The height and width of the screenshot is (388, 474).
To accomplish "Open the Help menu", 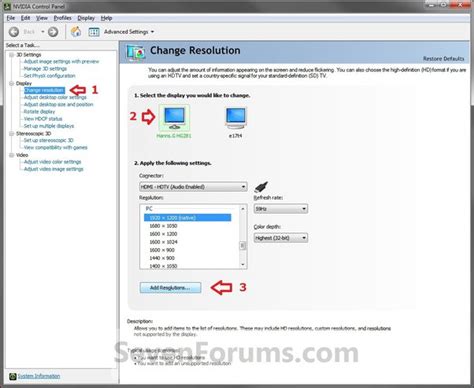I will [106, 18].
